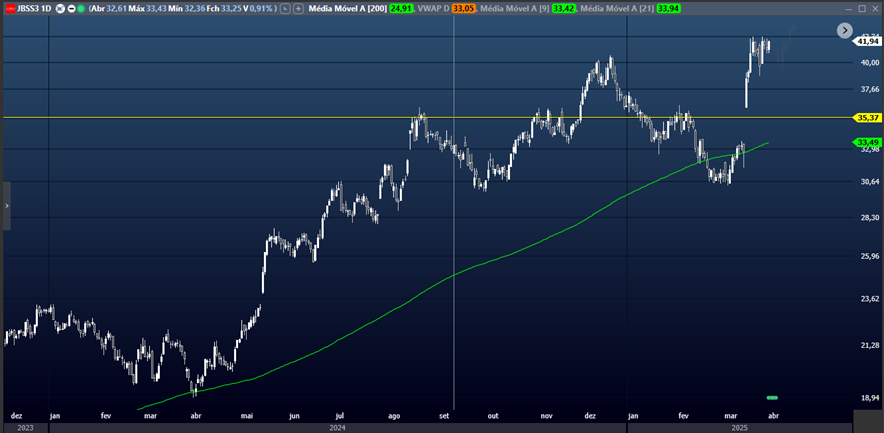The image size is (884, 433).
Task: Select the VWAP D indicator label
Action: pos(433,8)
